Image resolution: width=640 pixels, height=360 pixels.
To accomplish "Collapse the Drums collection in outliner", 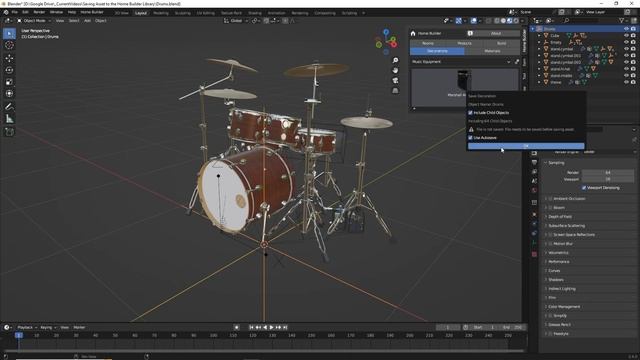I will 533,29.
